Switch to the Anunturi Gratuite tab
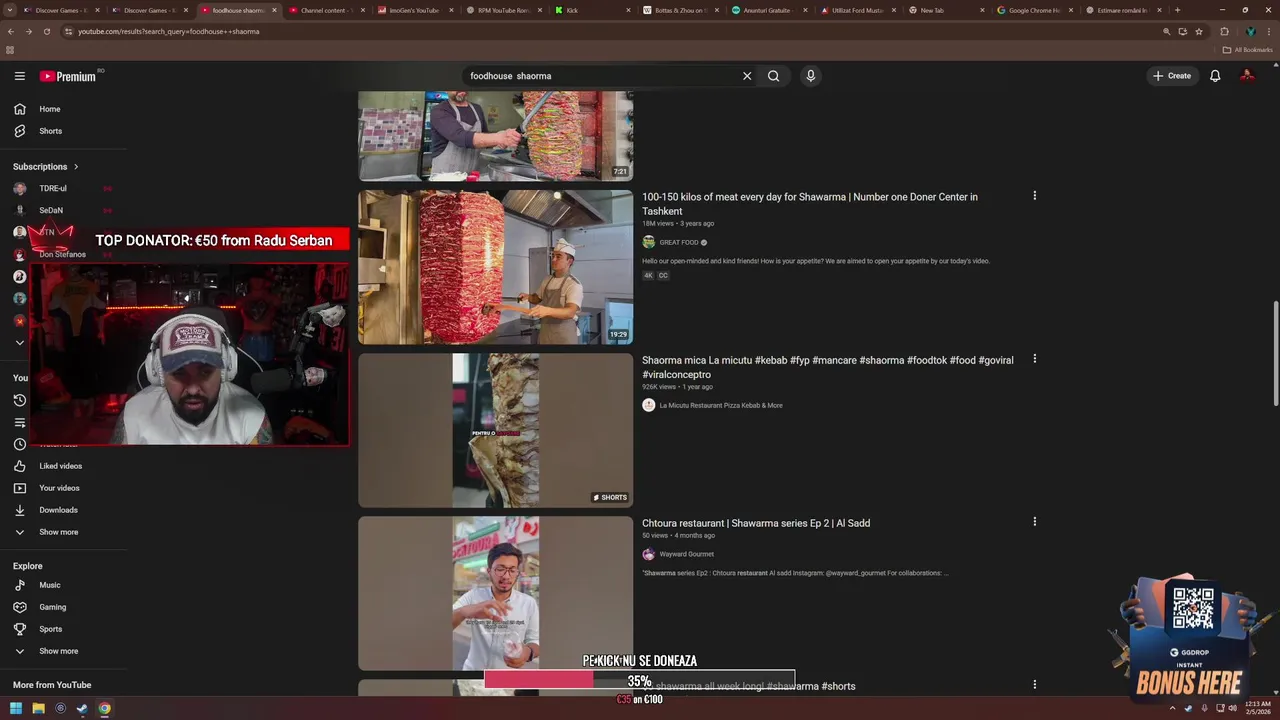This screenshot has height=720, width=1280. [767, 10]
